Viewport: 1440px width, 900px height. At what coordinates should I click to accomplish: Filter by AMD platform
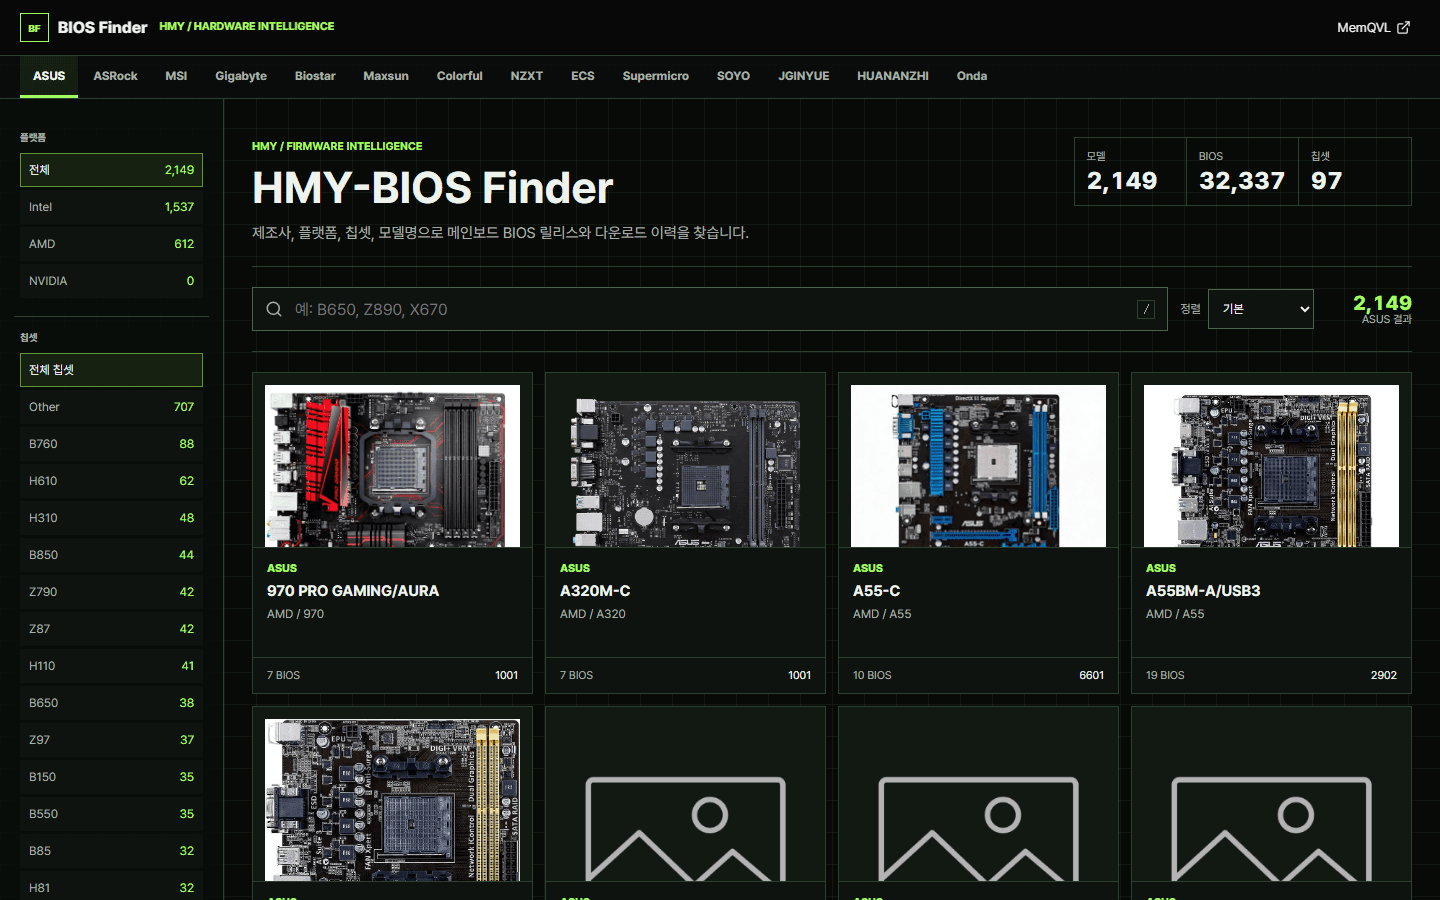pyautogui.click(x=111, y=244)
